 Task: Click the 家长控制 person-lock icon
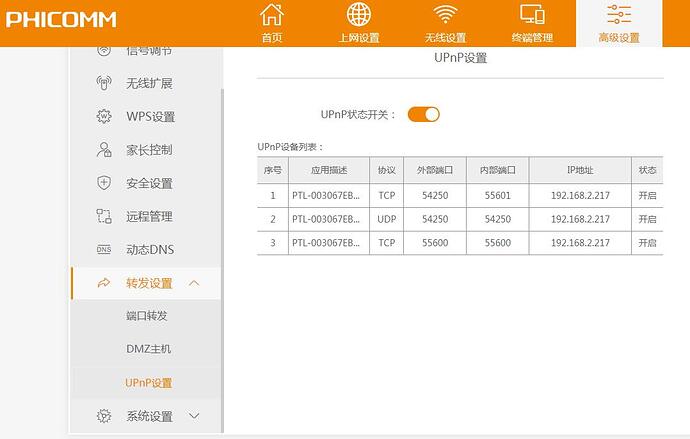(104, 150)
